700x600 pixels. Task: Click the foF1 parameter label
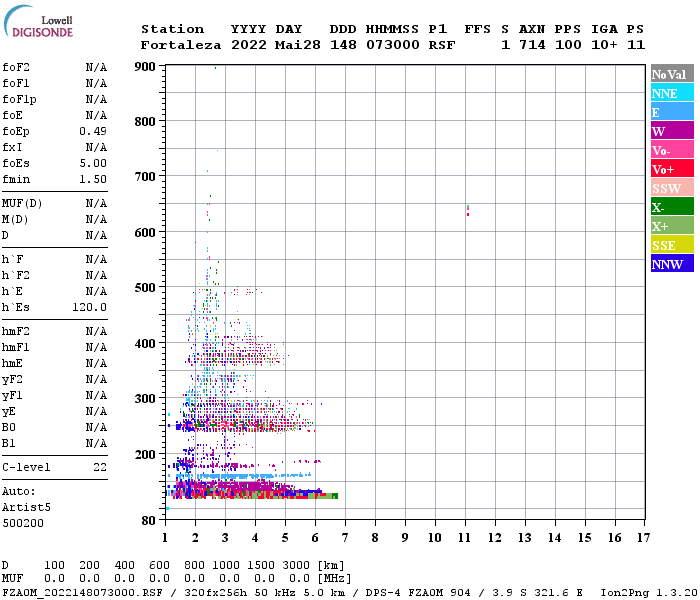(x=16, y=83)
